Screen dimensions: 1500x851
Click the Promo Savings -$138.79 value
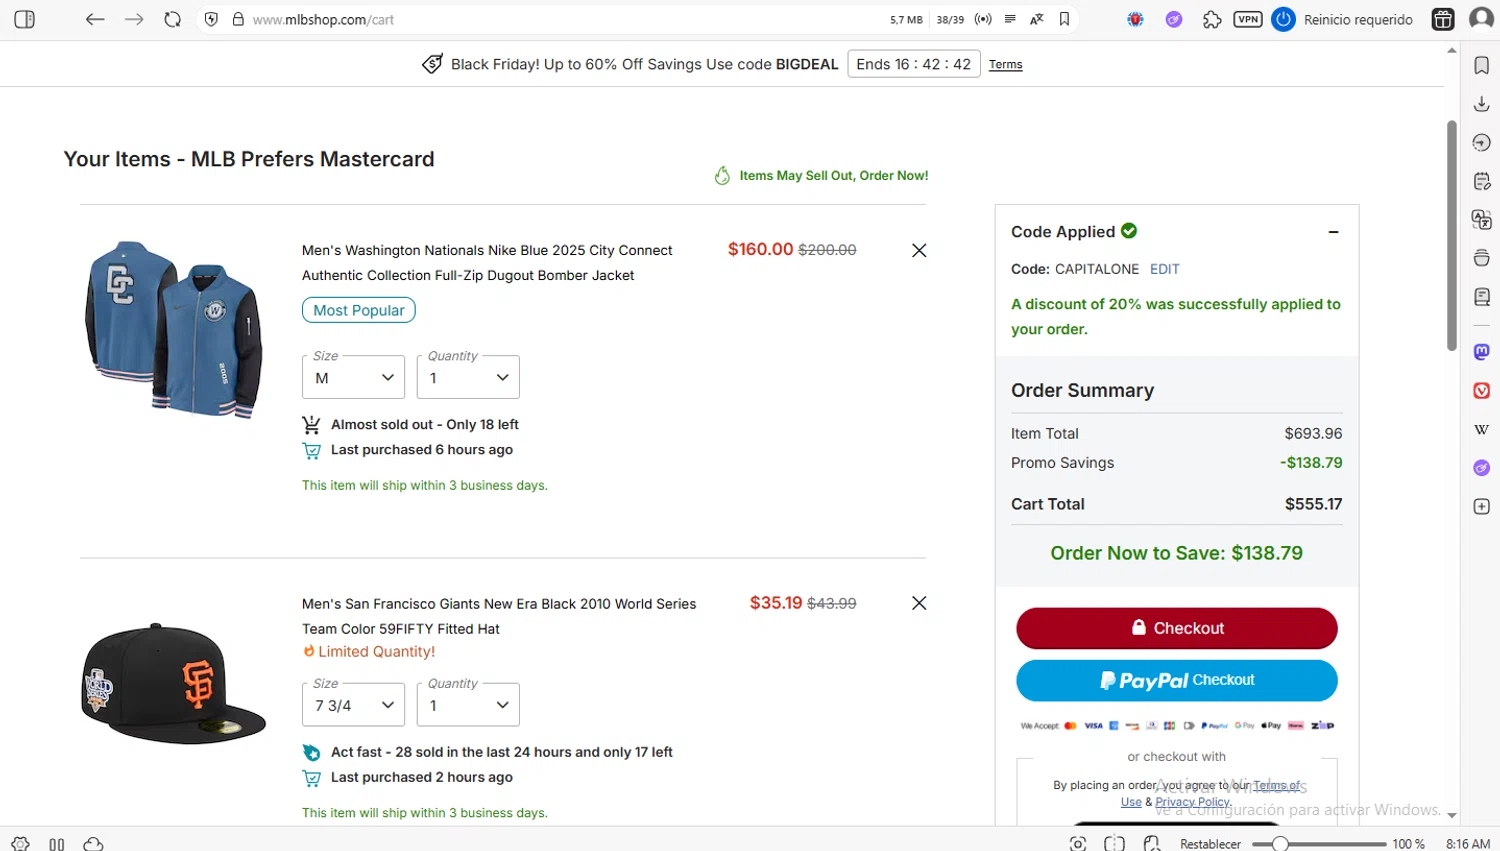pos(1311,463)
